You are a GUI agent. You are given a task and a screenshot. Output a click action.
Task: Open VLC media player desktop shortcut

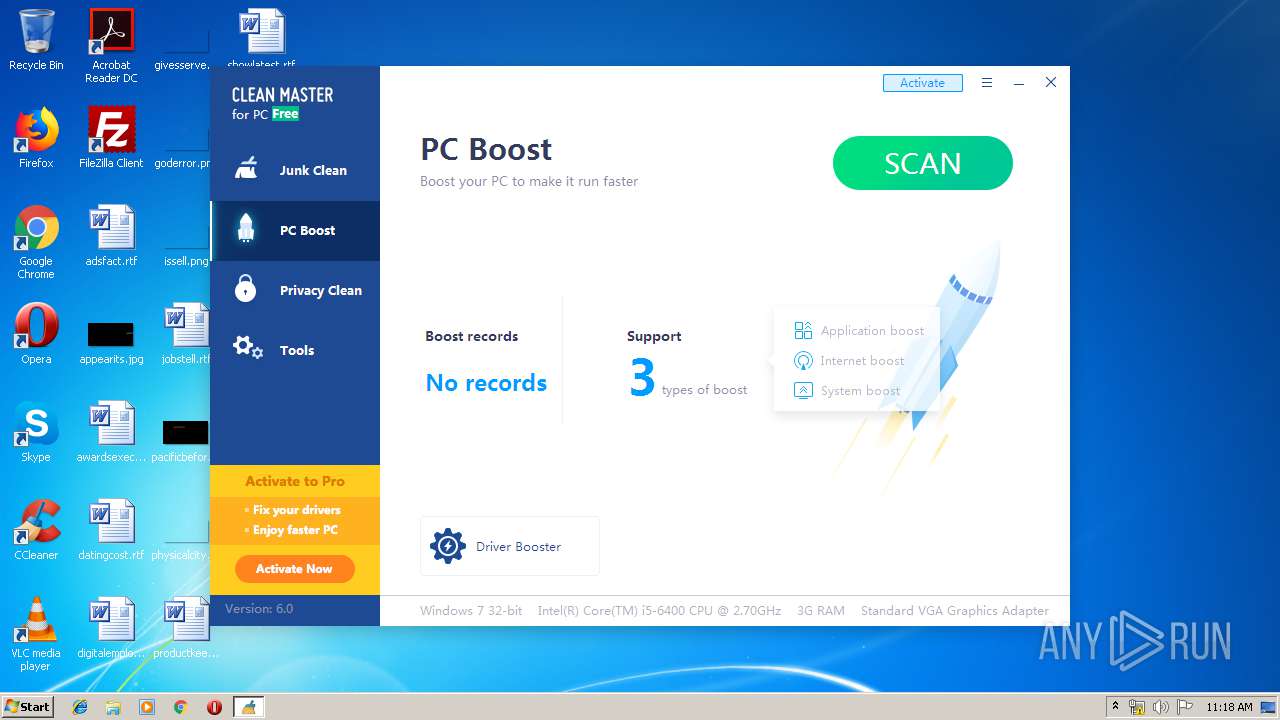point(36,634)
